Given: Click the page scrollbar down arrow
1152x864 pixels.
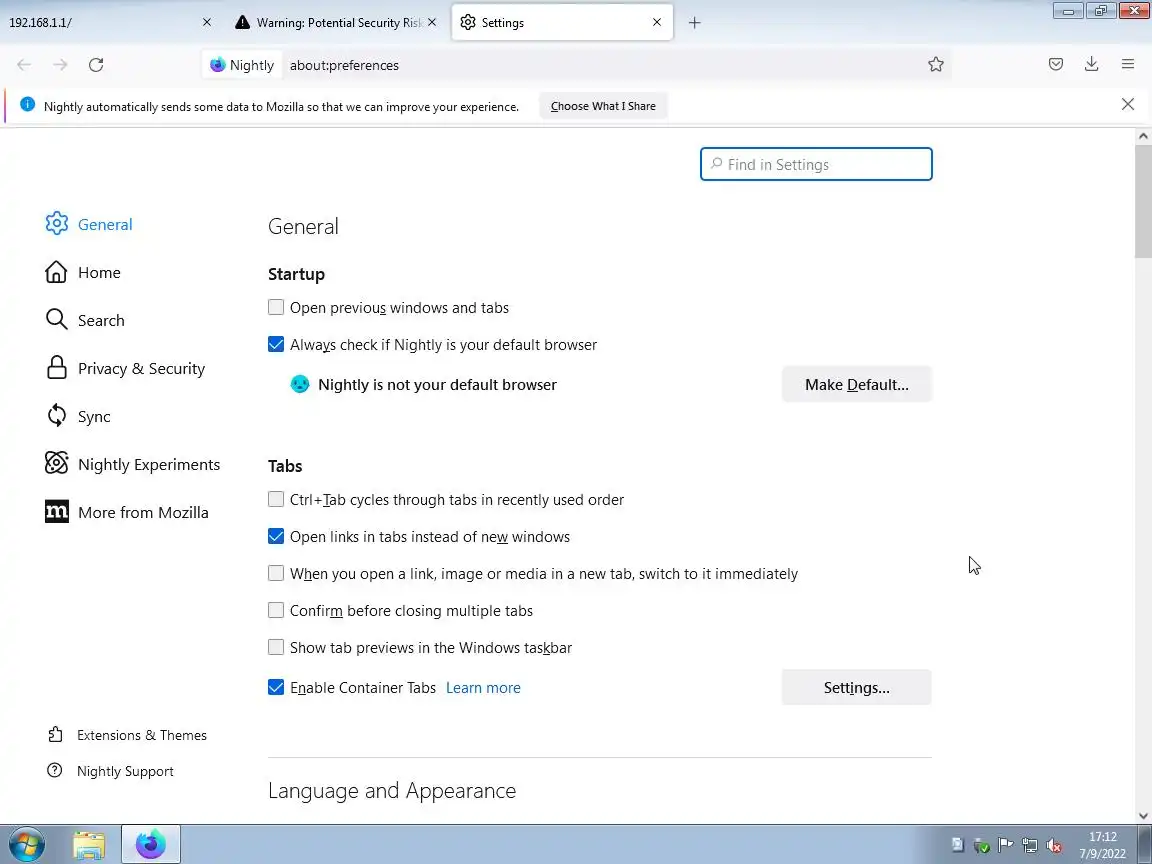Looking at the screenshot, I should pos(1142,816).
